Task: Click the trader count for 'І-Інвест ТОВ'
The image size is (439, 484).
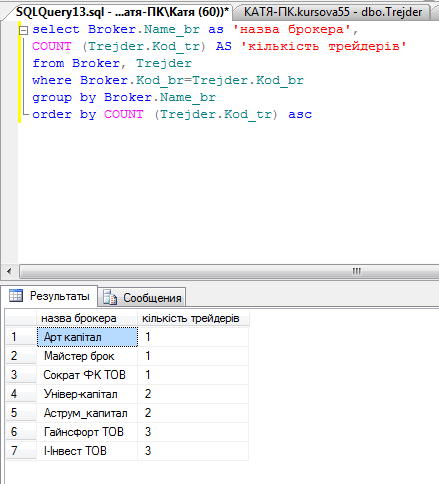Action: coord(193,451)
